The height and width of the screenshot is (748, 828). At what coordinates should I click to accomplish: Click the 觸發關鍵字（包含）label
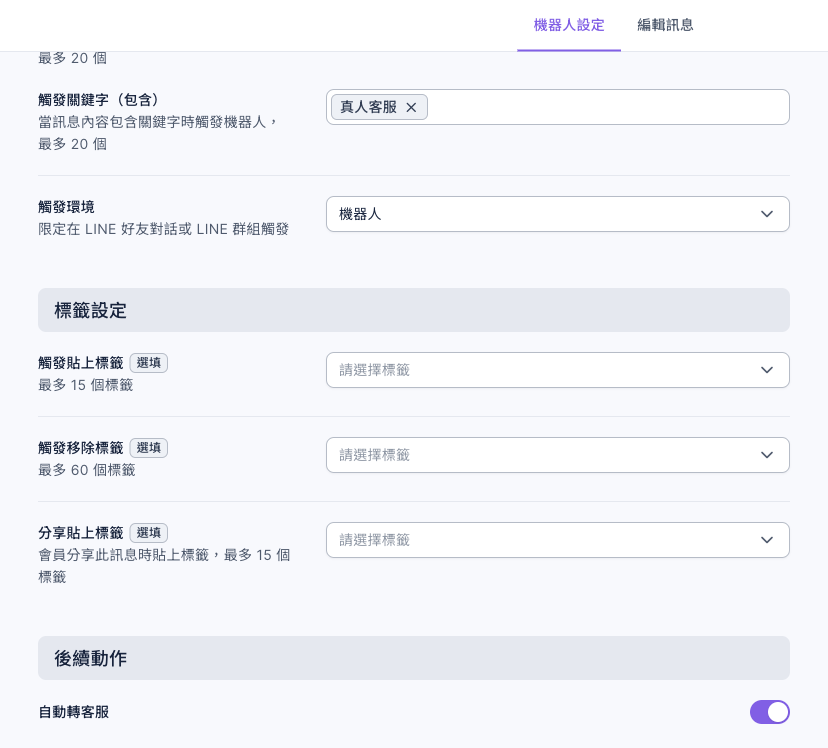[x=98, y=100]
